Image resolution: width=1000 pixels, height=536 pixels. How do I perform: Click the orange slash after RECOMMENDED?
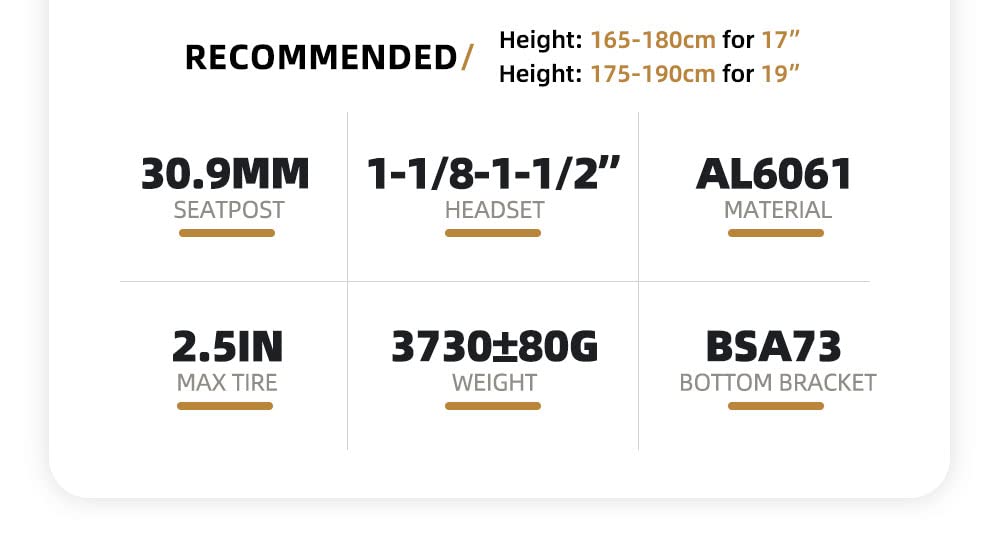click(466, 58)
